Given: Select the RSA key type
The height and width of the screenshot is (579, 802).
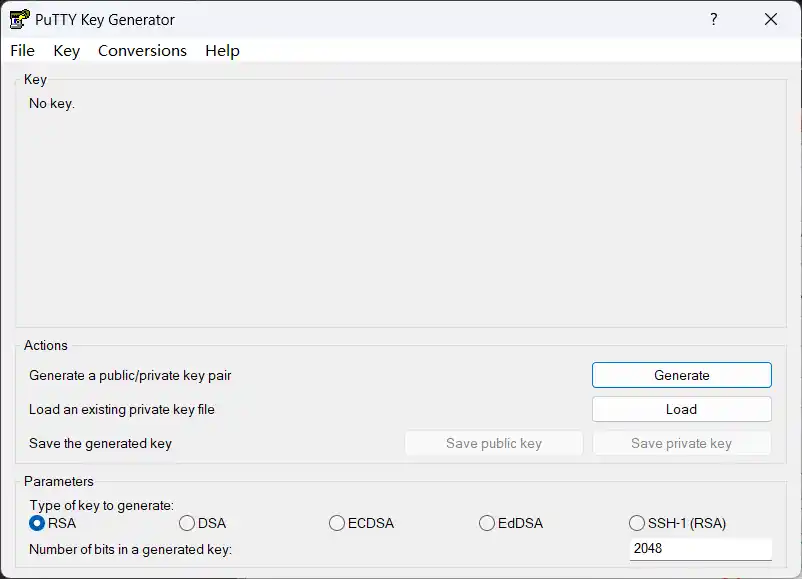Looking at the screenshot, I should (53, 523).
